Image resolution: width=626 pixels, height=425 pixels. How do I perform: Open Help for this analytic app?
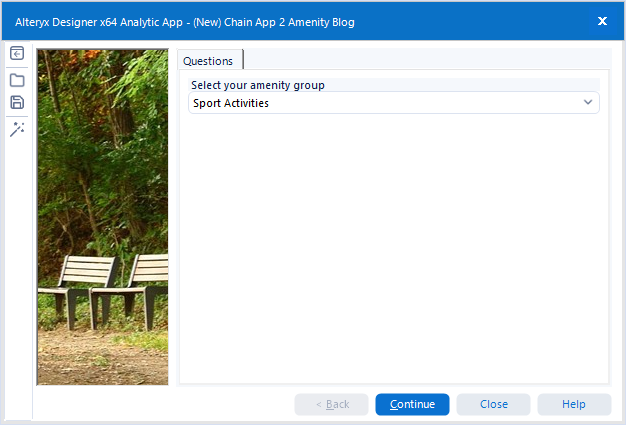[x=574, y=404]
